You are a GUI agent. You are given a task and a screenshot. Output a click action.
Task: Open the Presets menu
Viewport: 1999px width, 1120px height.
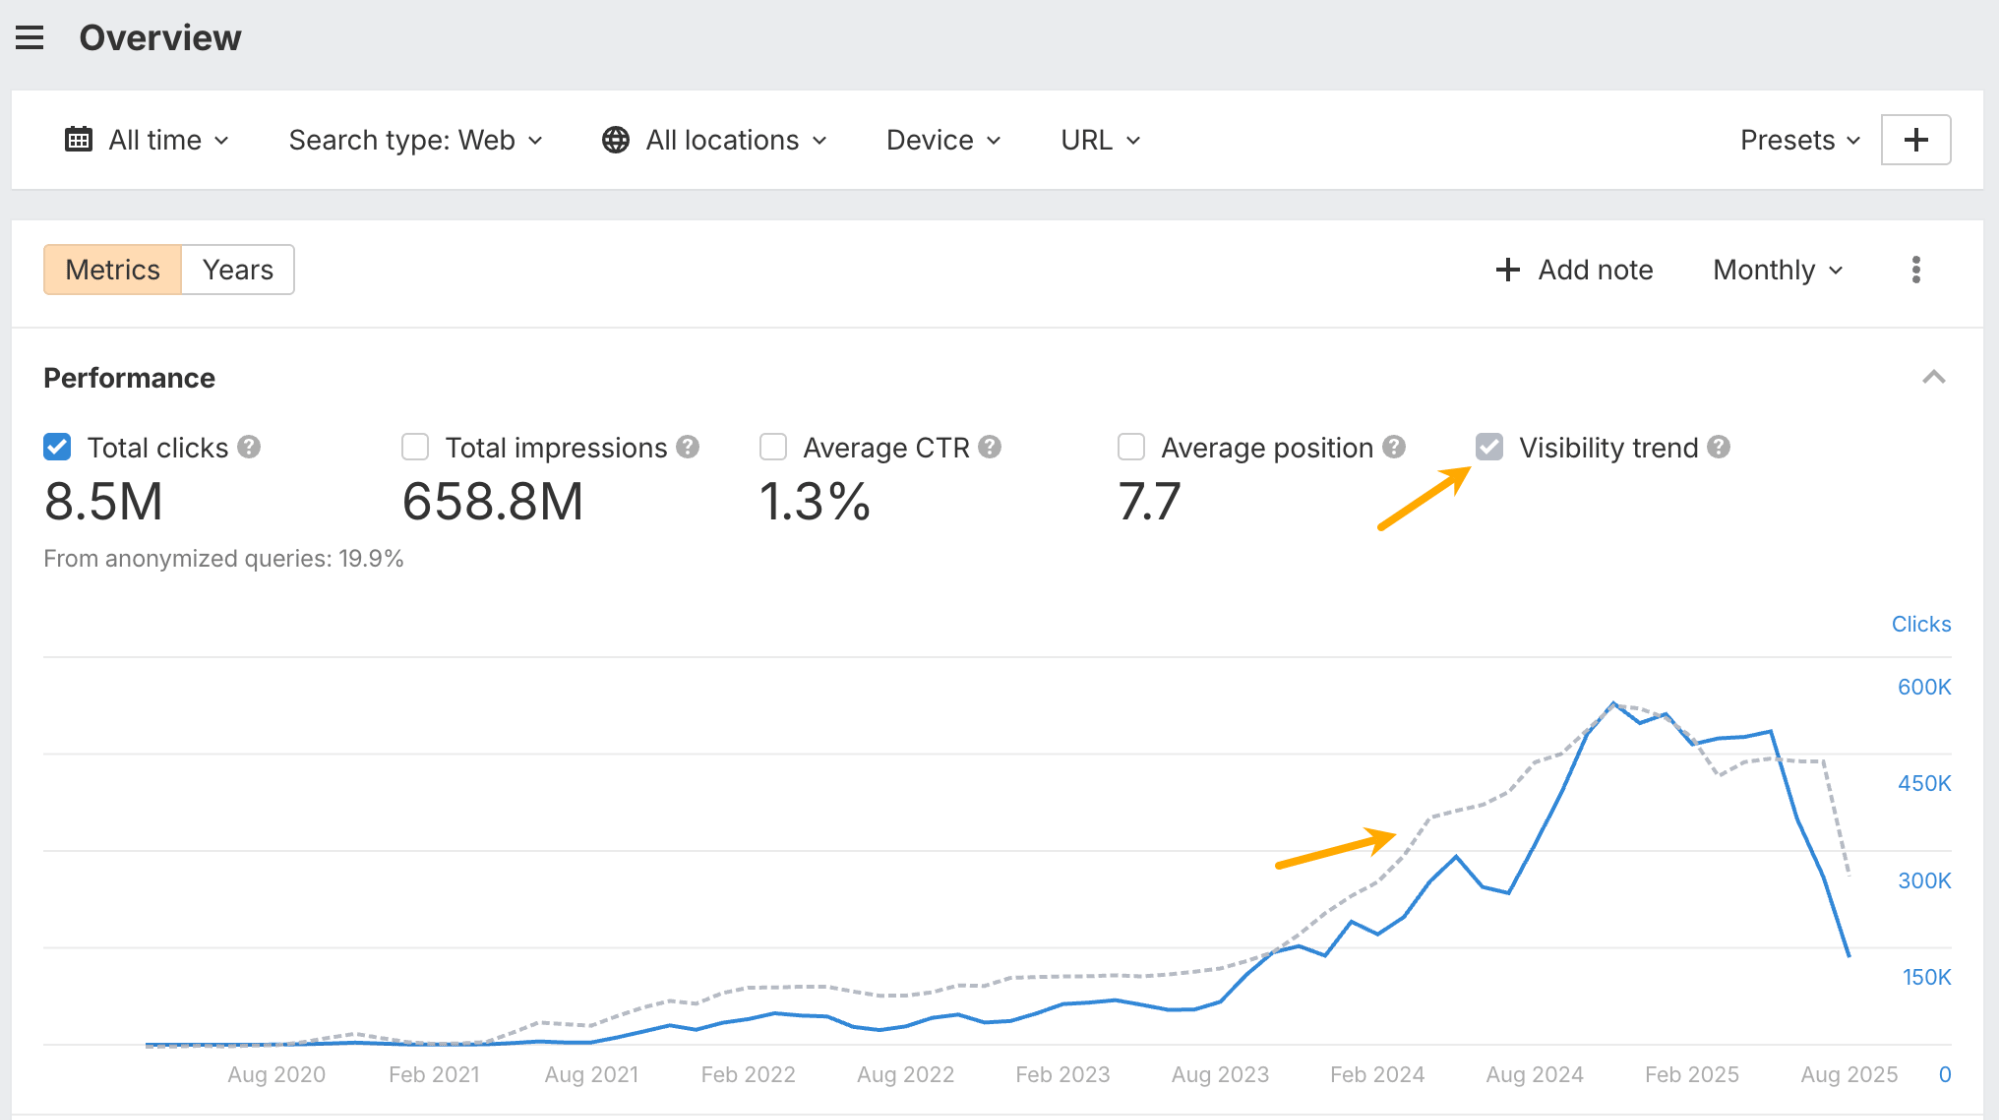(x=1799, y=140)
